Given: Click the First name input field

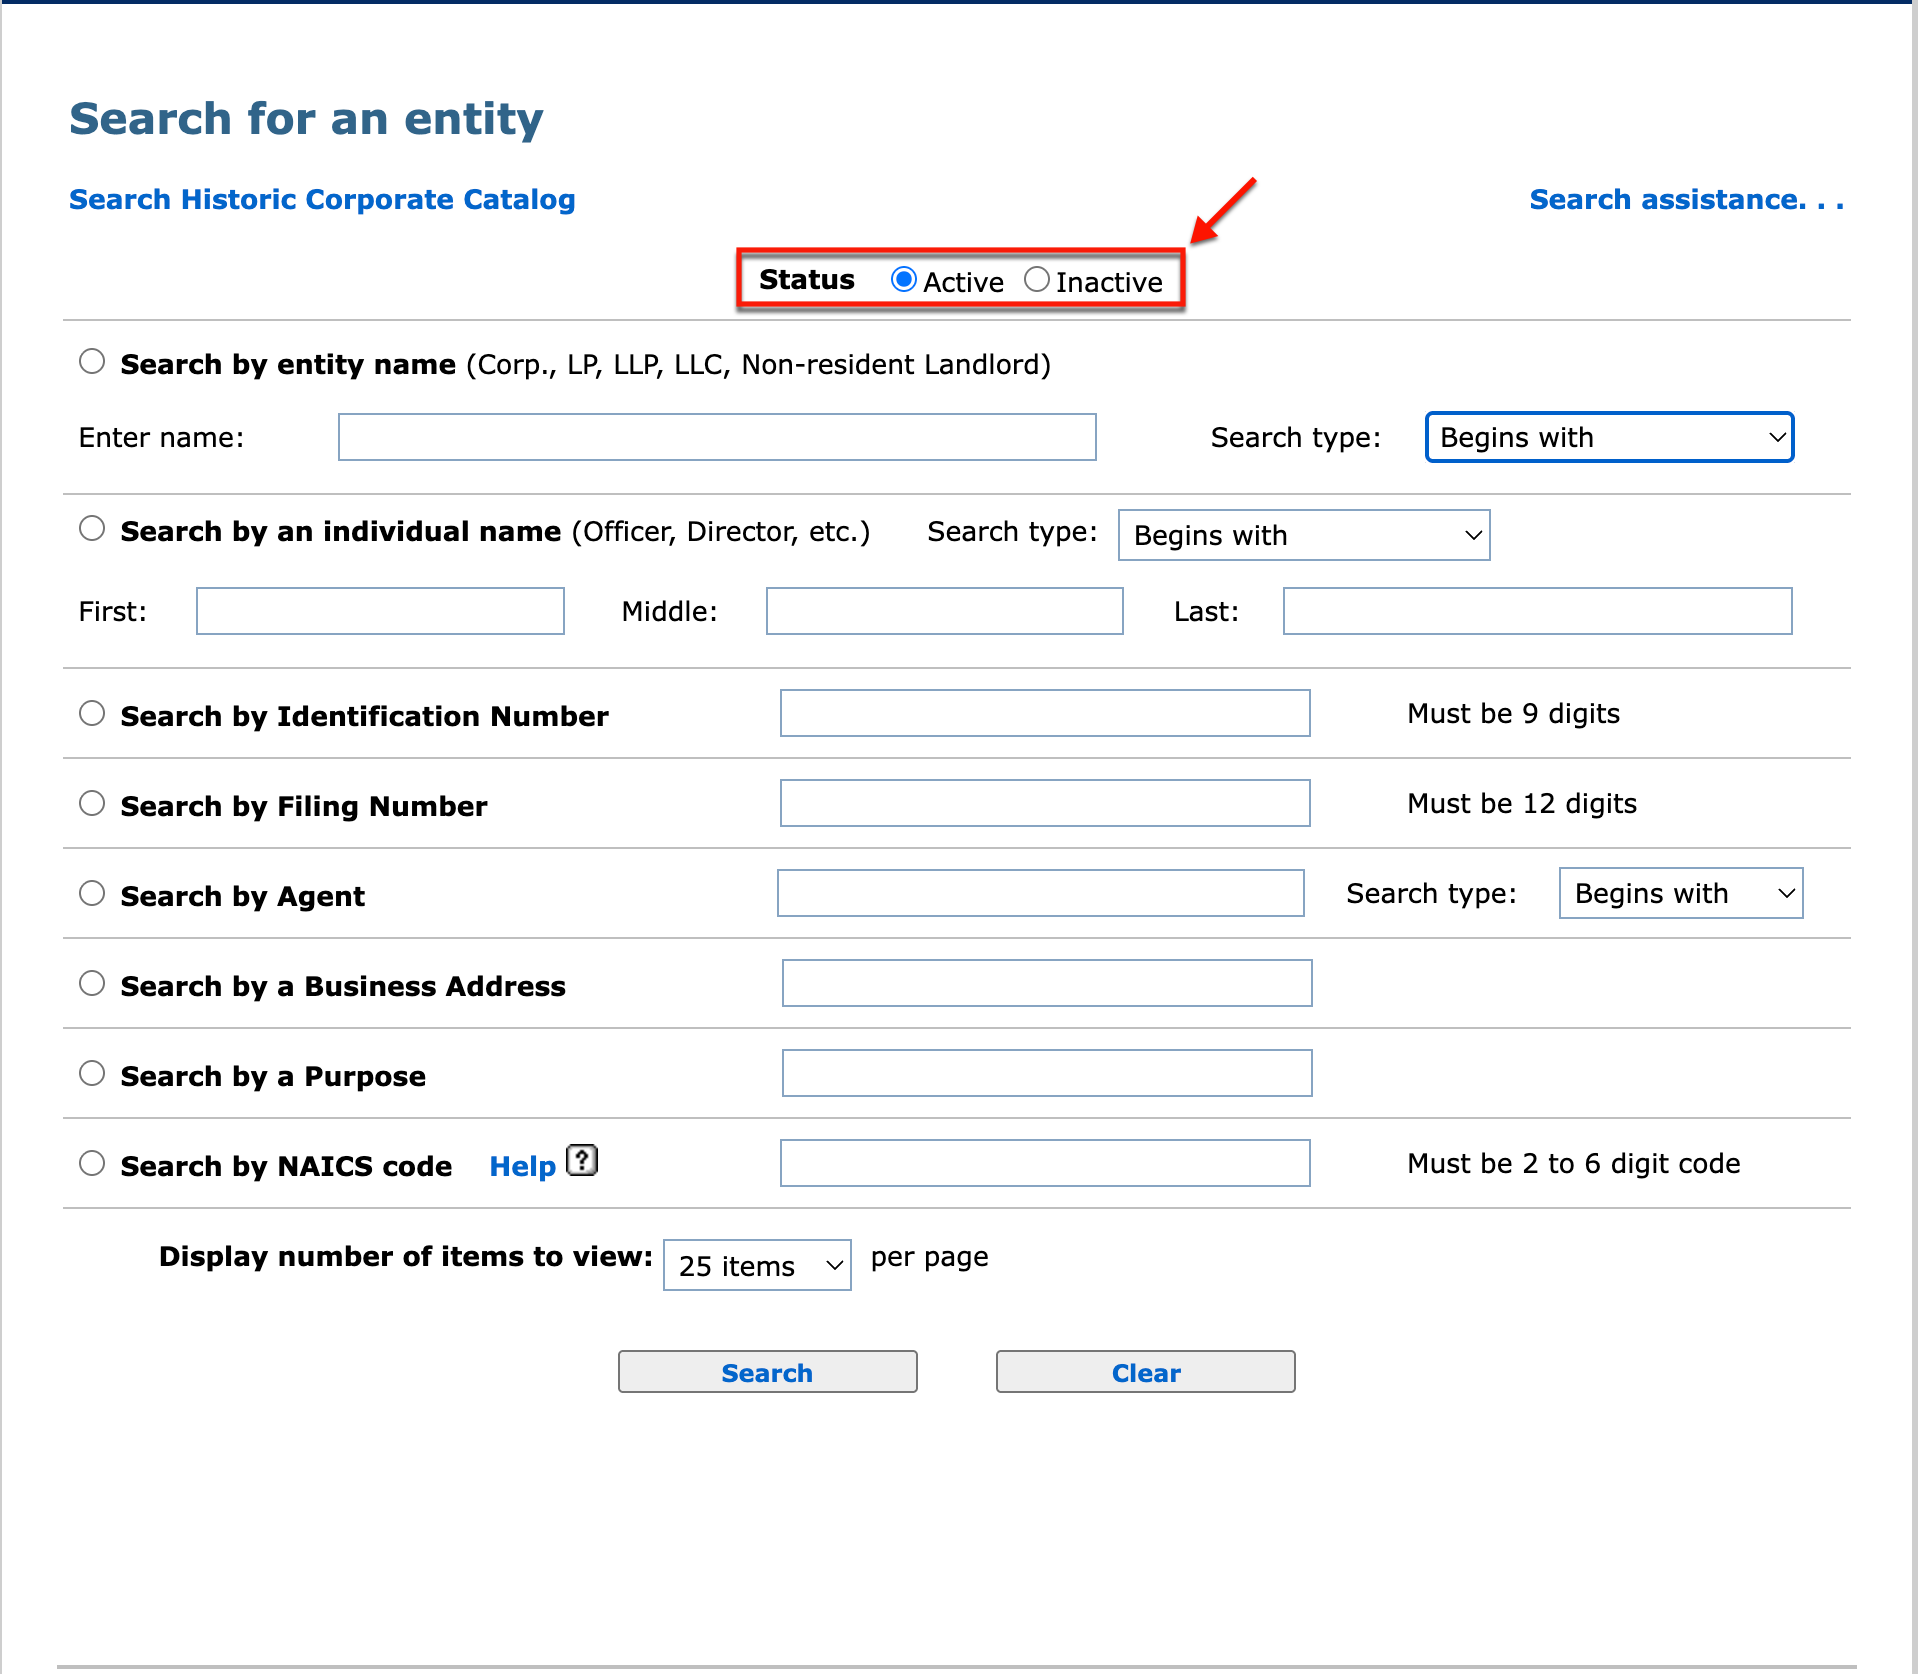Looking at the screenshot, I should pos(380,612).
